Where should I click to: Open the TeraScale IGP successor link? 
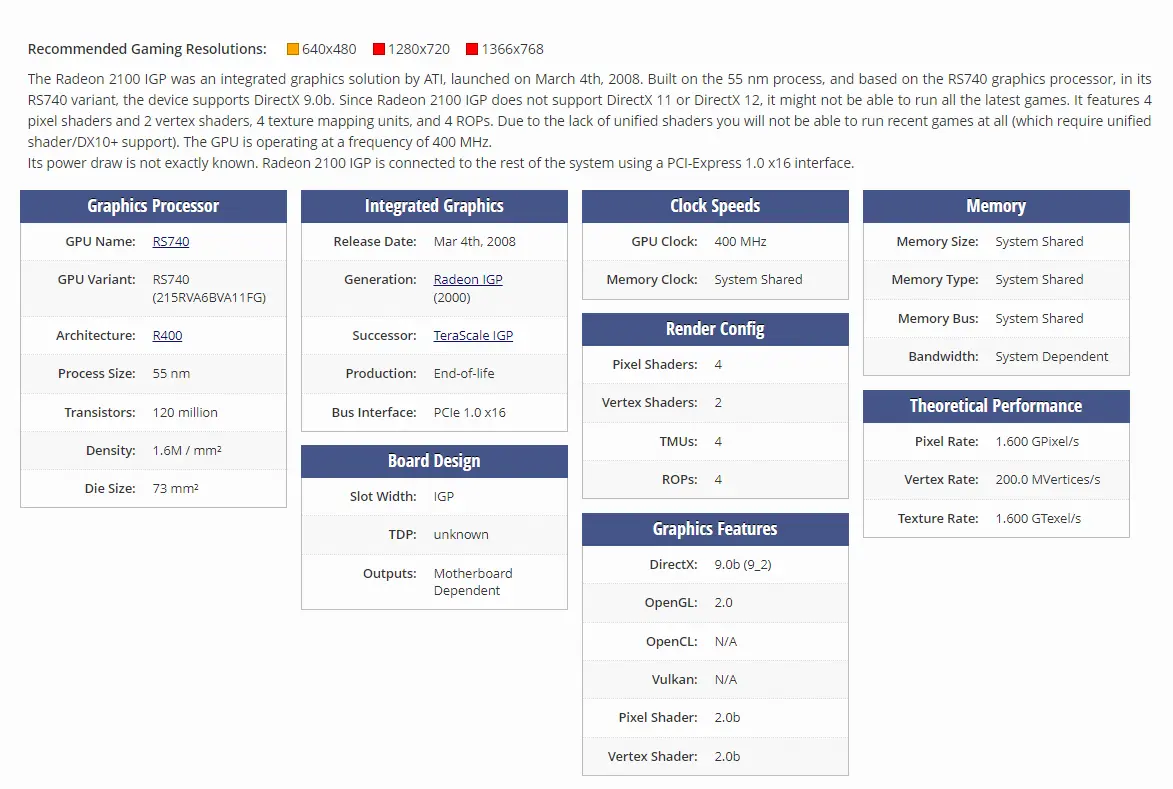(473, 336)
